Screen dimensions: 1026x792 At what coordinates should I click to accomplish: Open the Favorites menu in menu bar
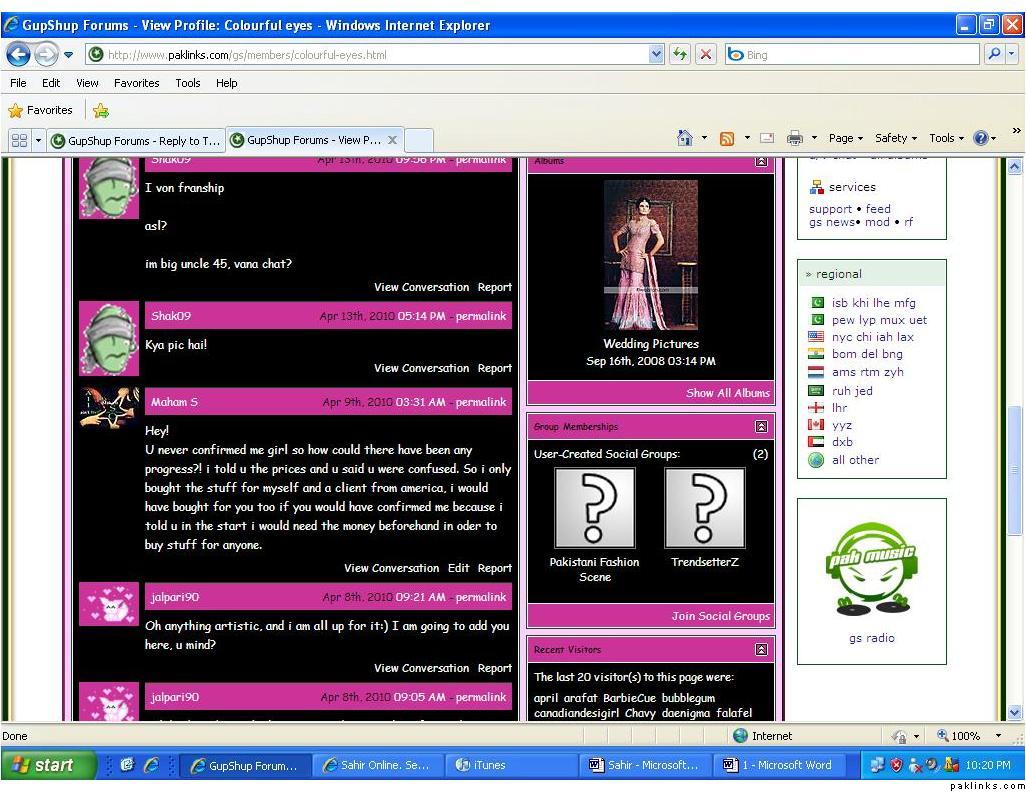136,83
